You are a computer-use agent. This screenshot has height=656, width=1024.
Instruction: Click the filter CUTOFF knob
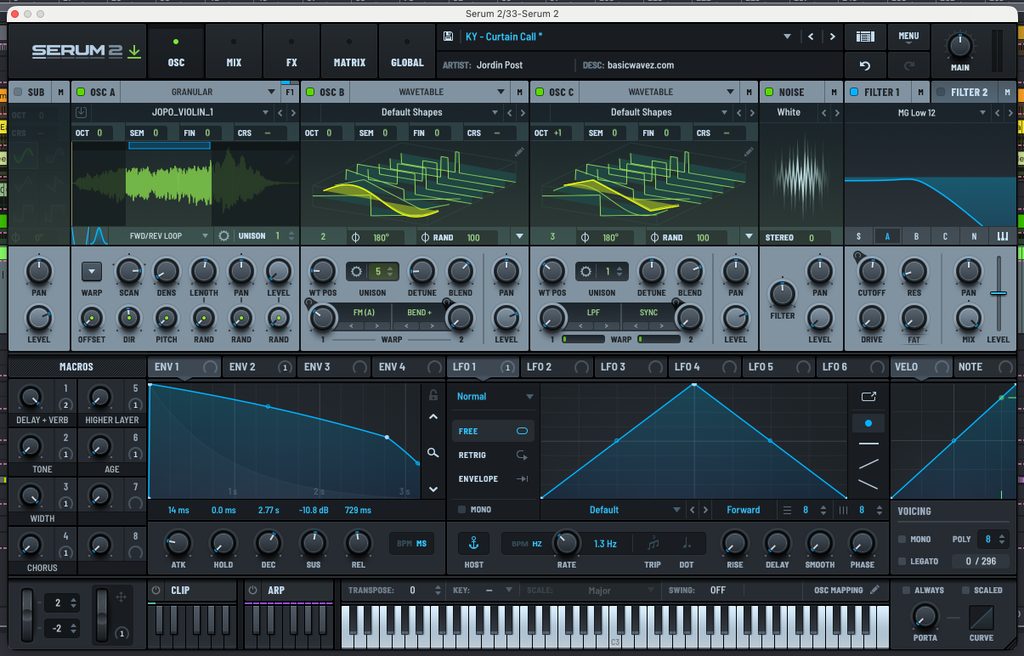click(871, 271)
